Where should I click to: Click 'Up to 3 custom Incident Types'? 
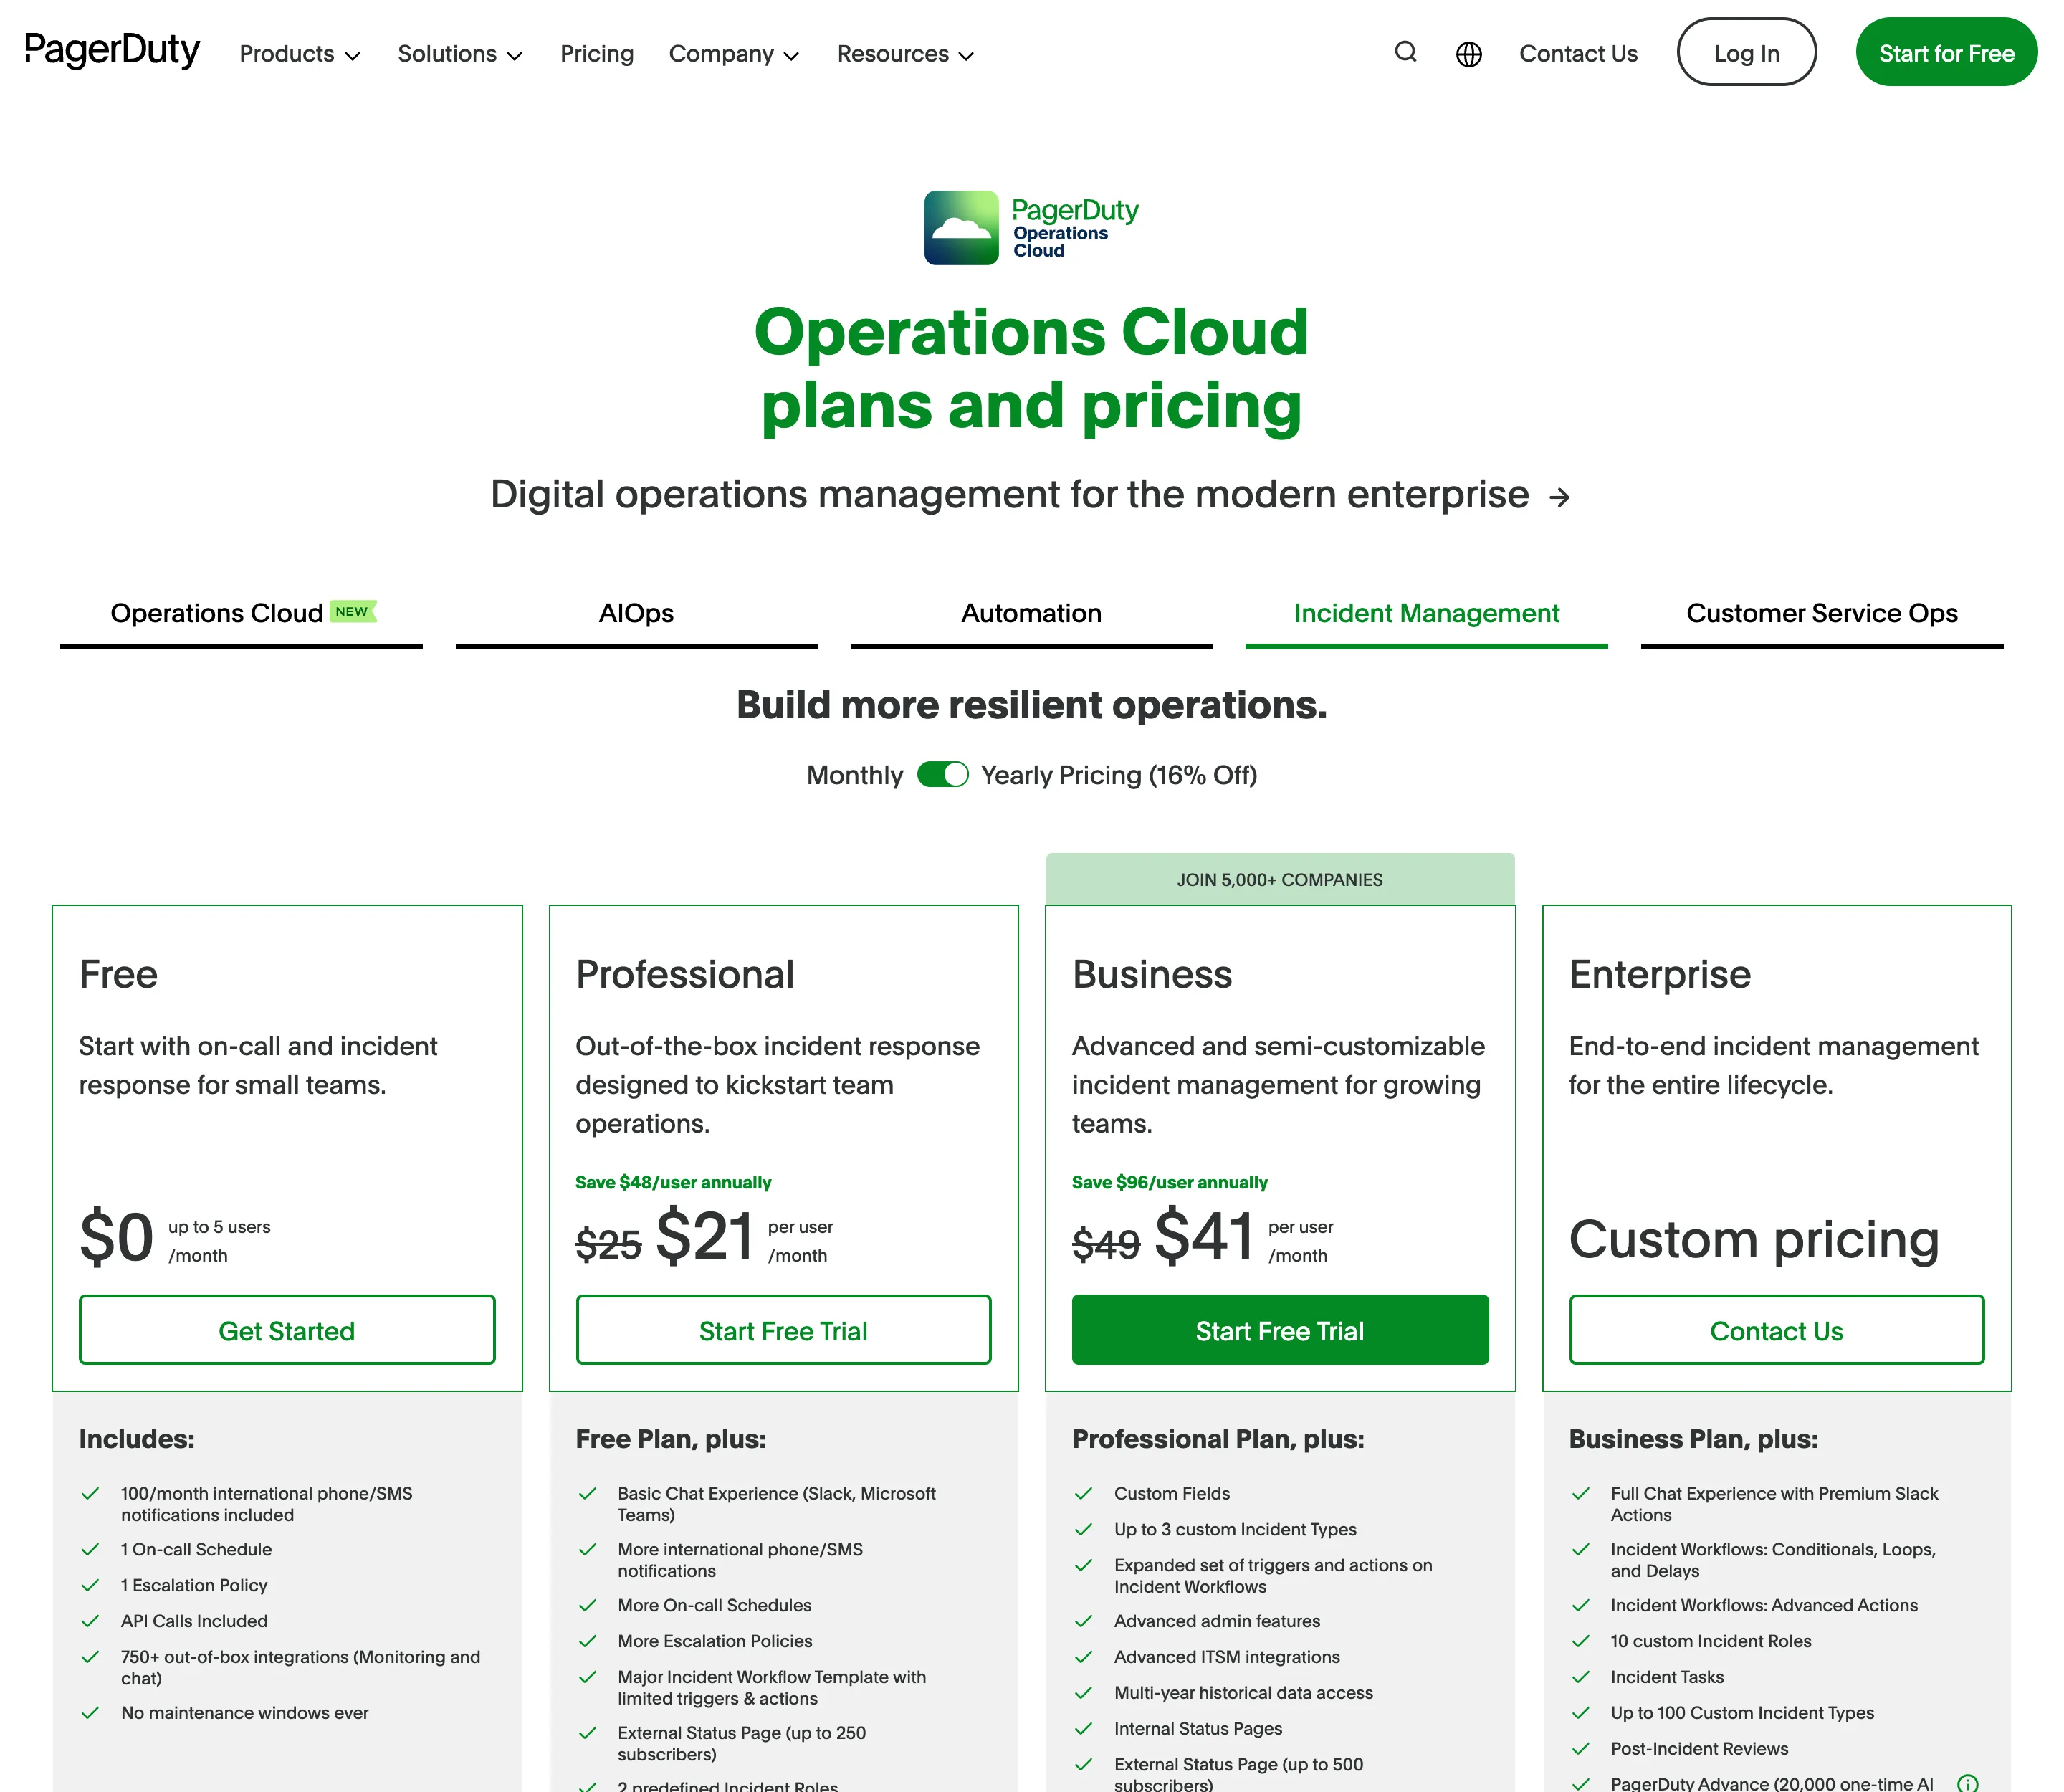(x=1235, y=1529)
